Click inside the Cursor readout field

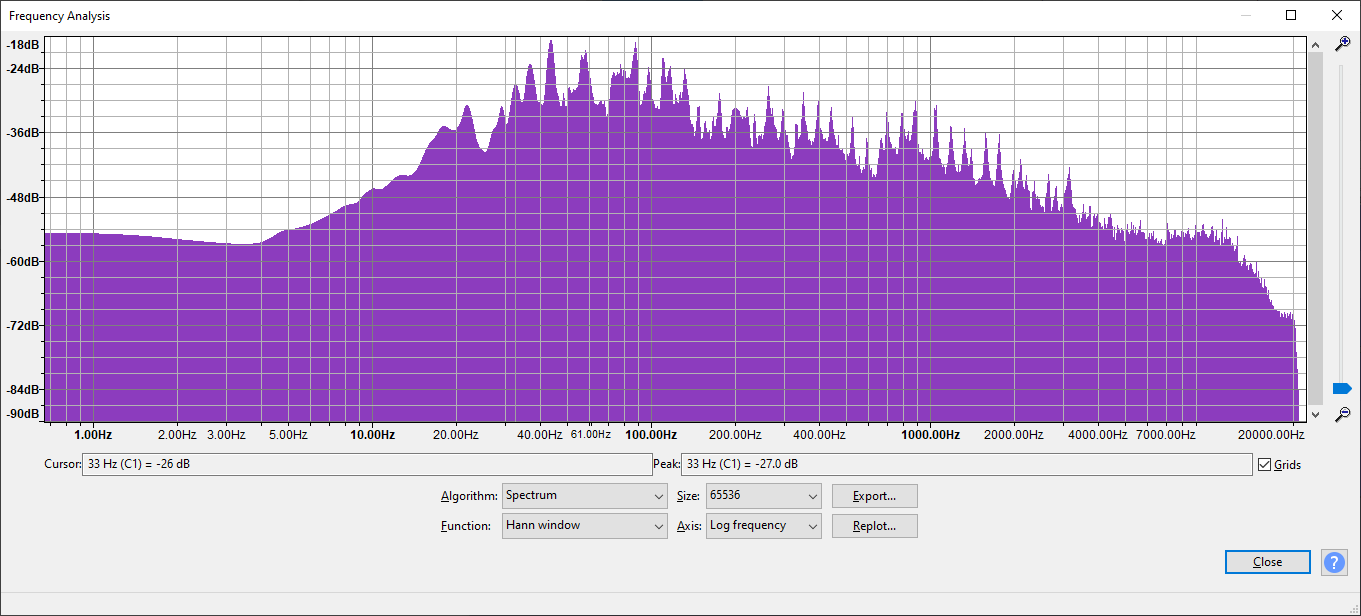coord(366,465)
